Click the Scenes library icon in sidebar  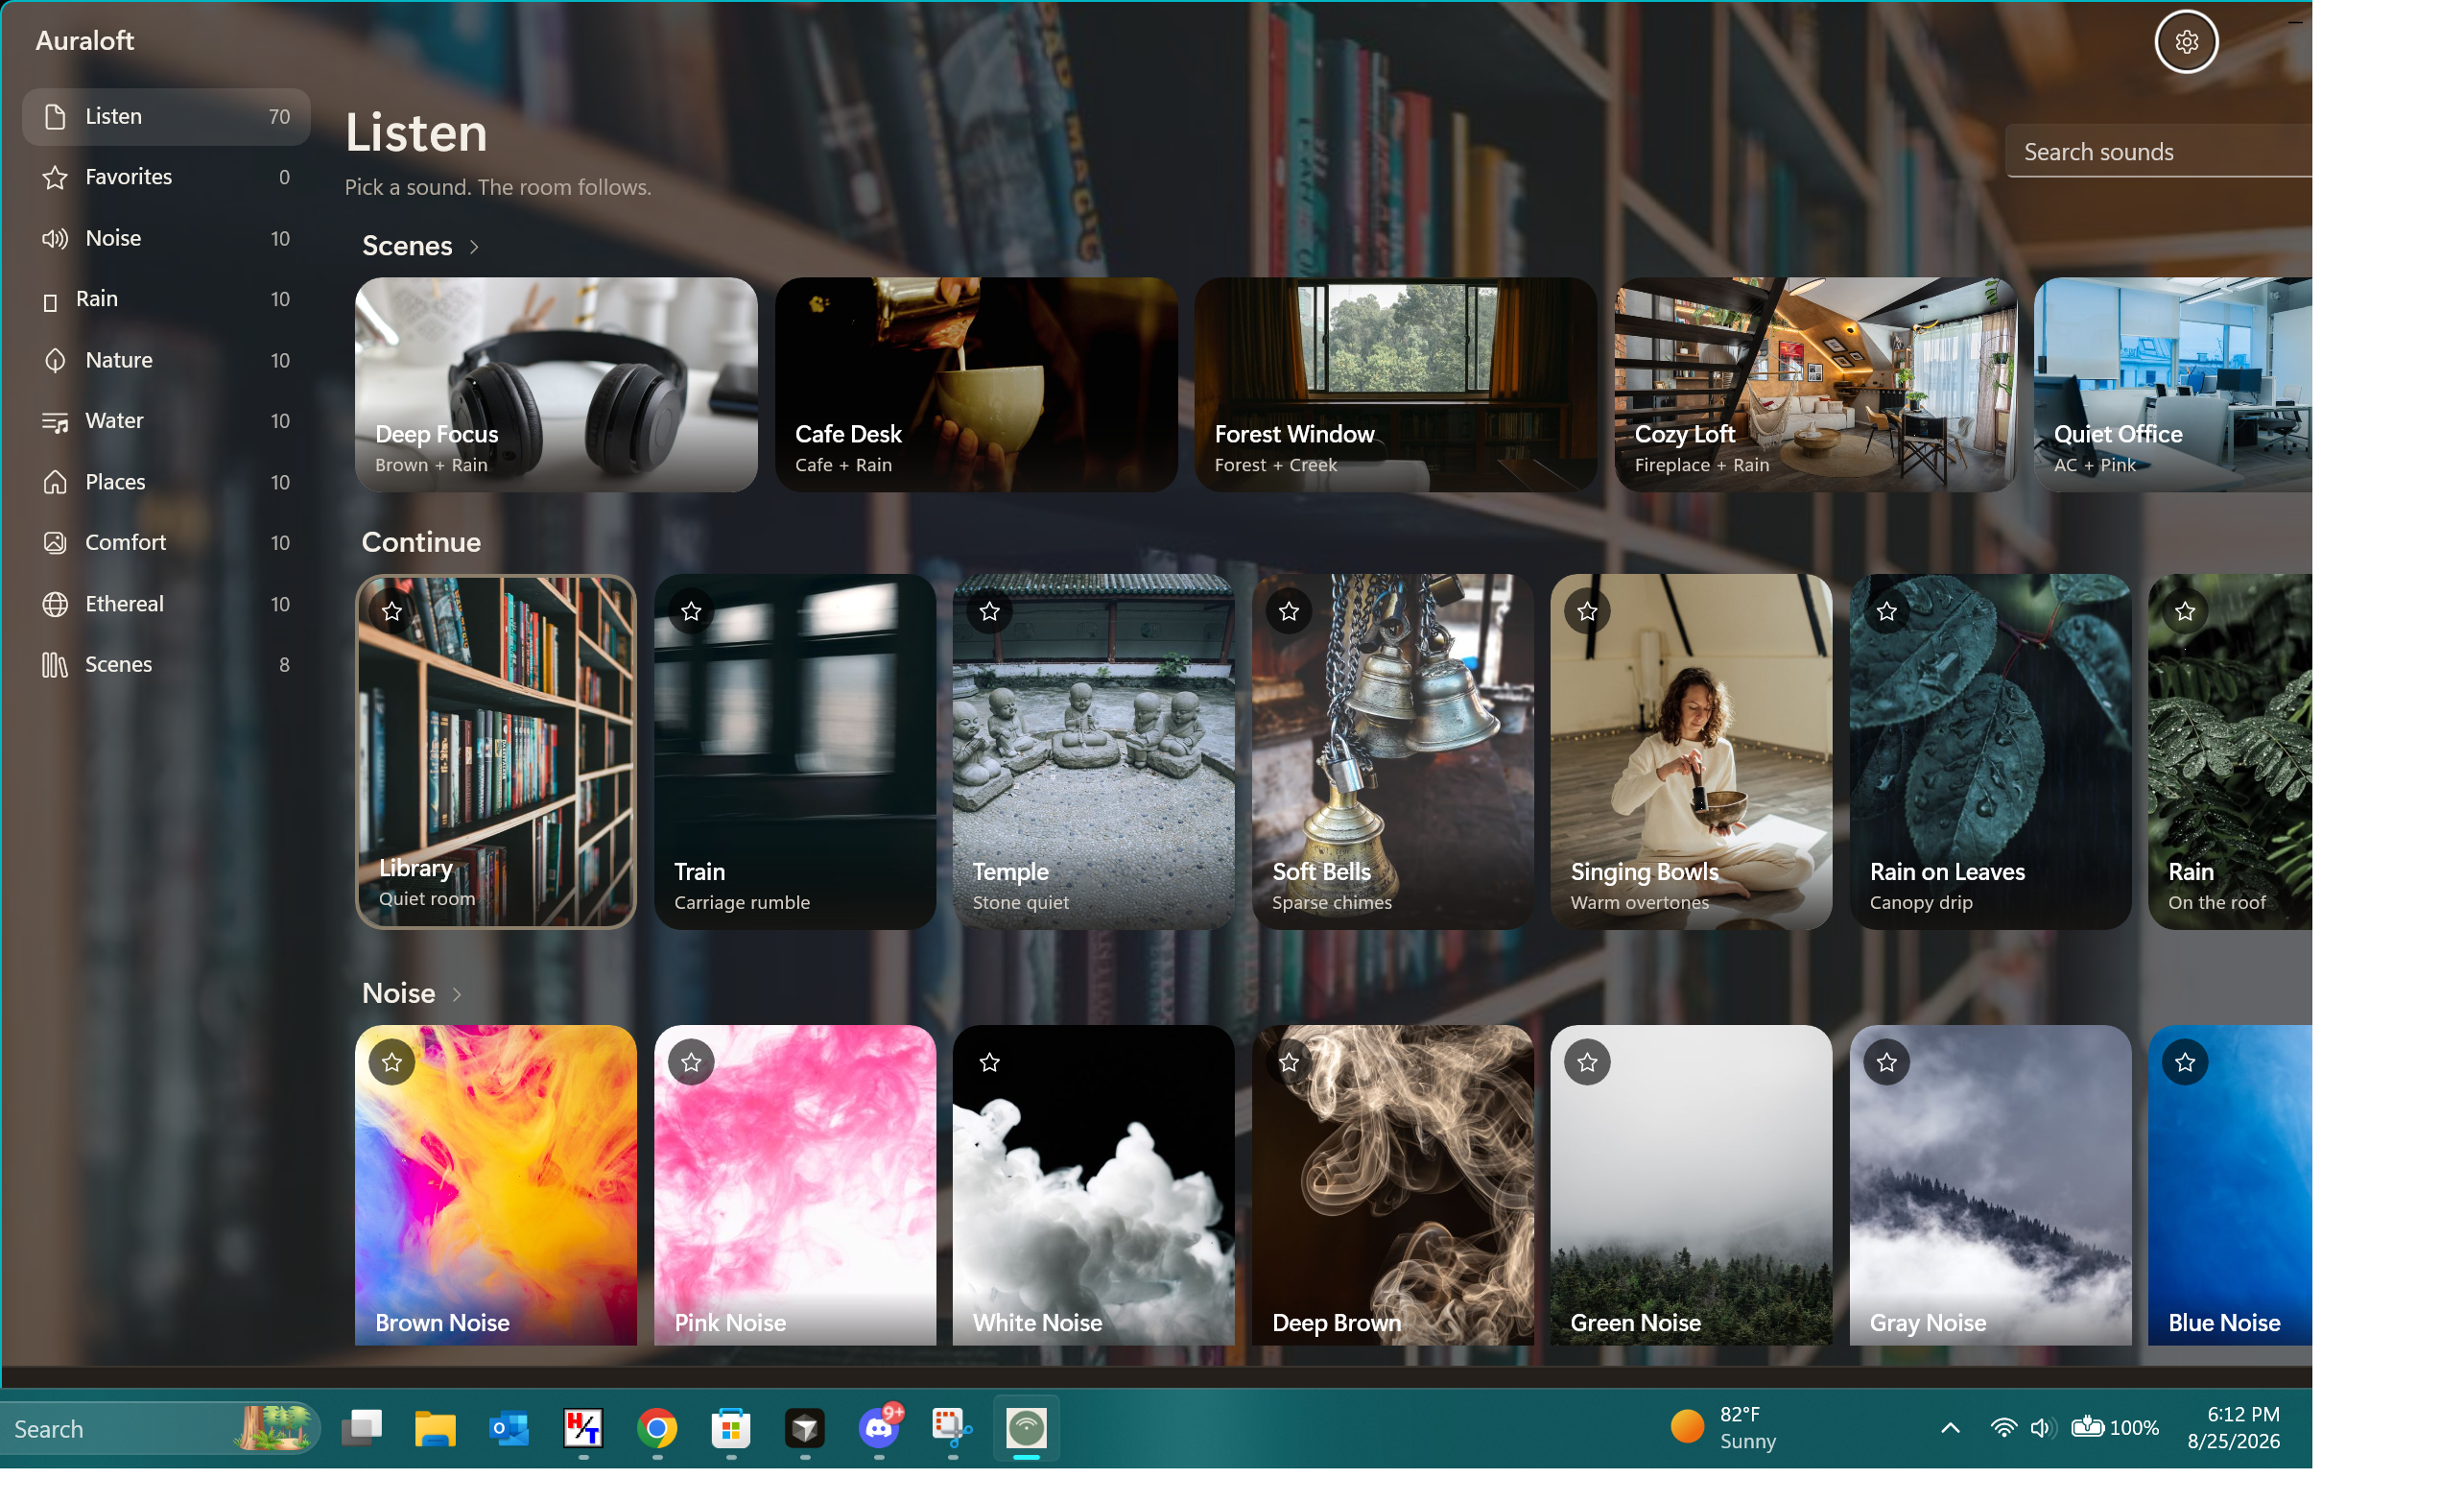pos(55,665)
